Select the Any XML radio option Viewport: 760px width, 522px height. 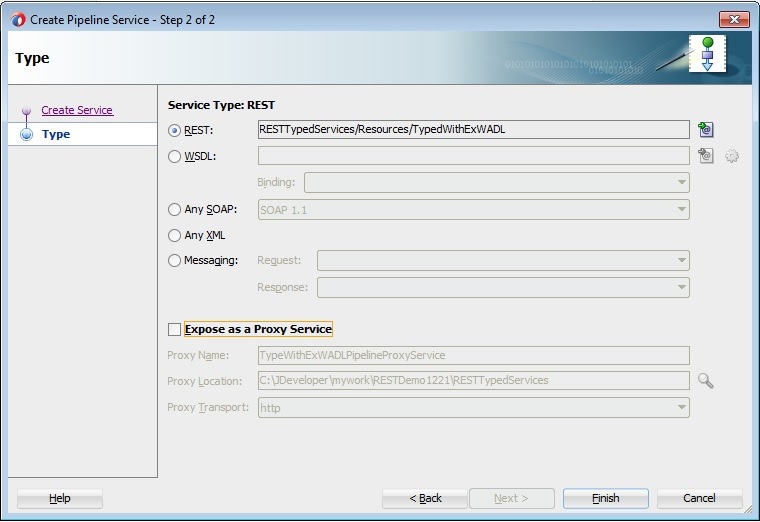(175, 236)
